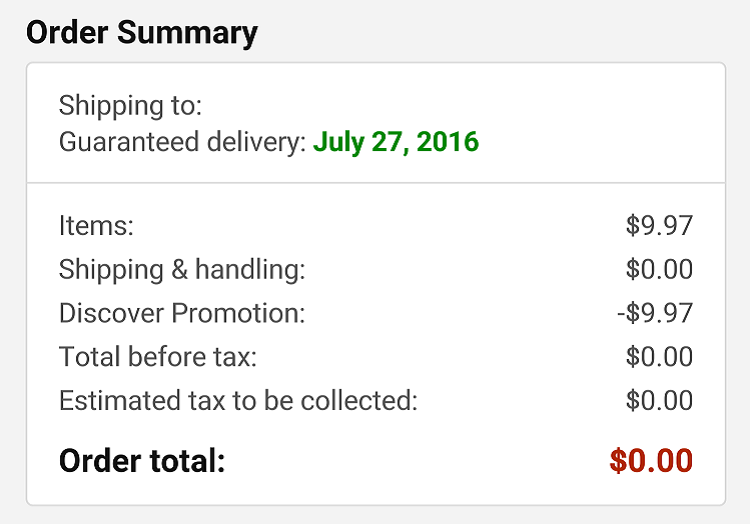
Task: Click the Order Summary heading
Action: pyautogui.click(x=142, y=33)
